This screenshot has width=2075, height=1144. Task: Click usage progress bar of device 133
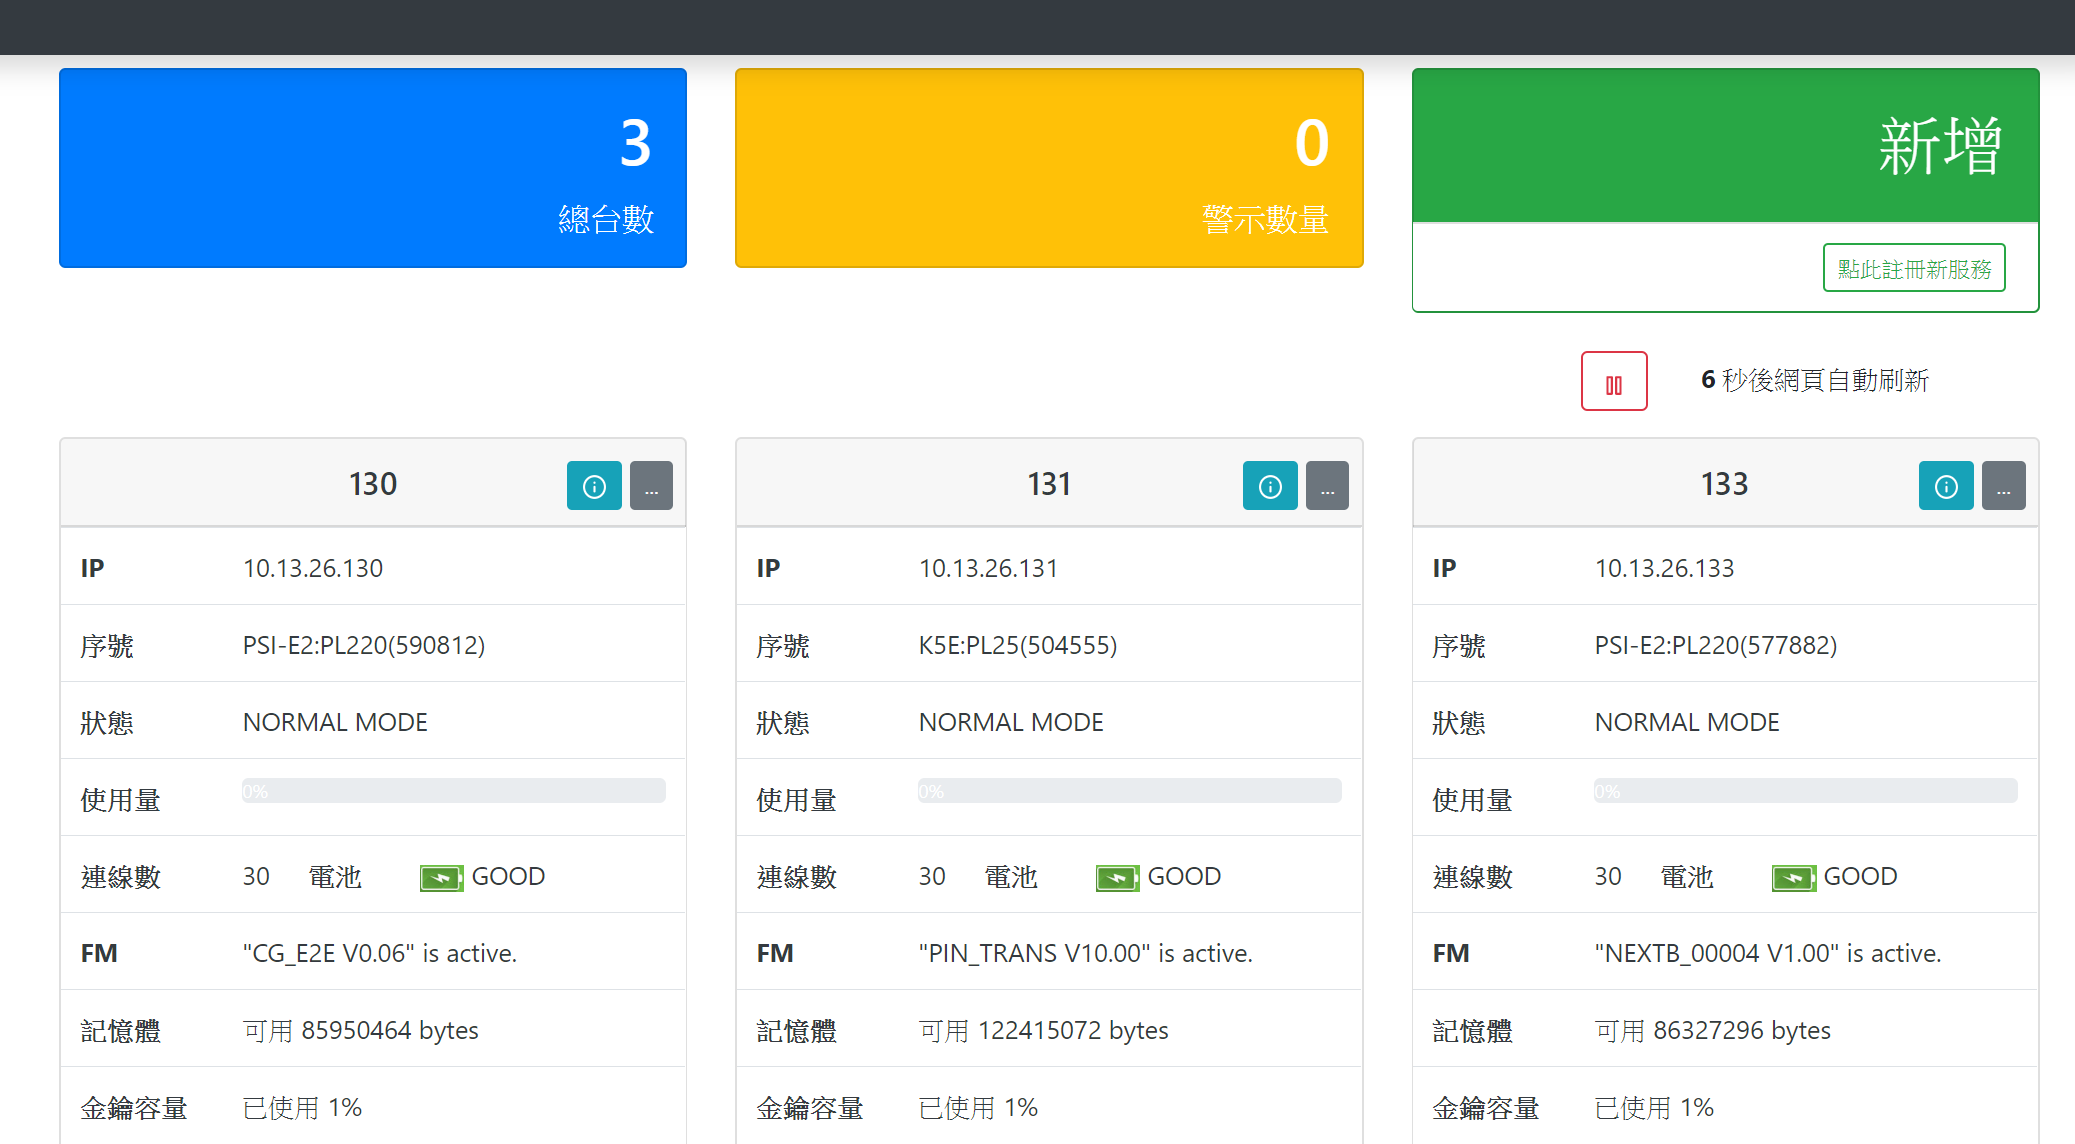[x=1805, y=791]
